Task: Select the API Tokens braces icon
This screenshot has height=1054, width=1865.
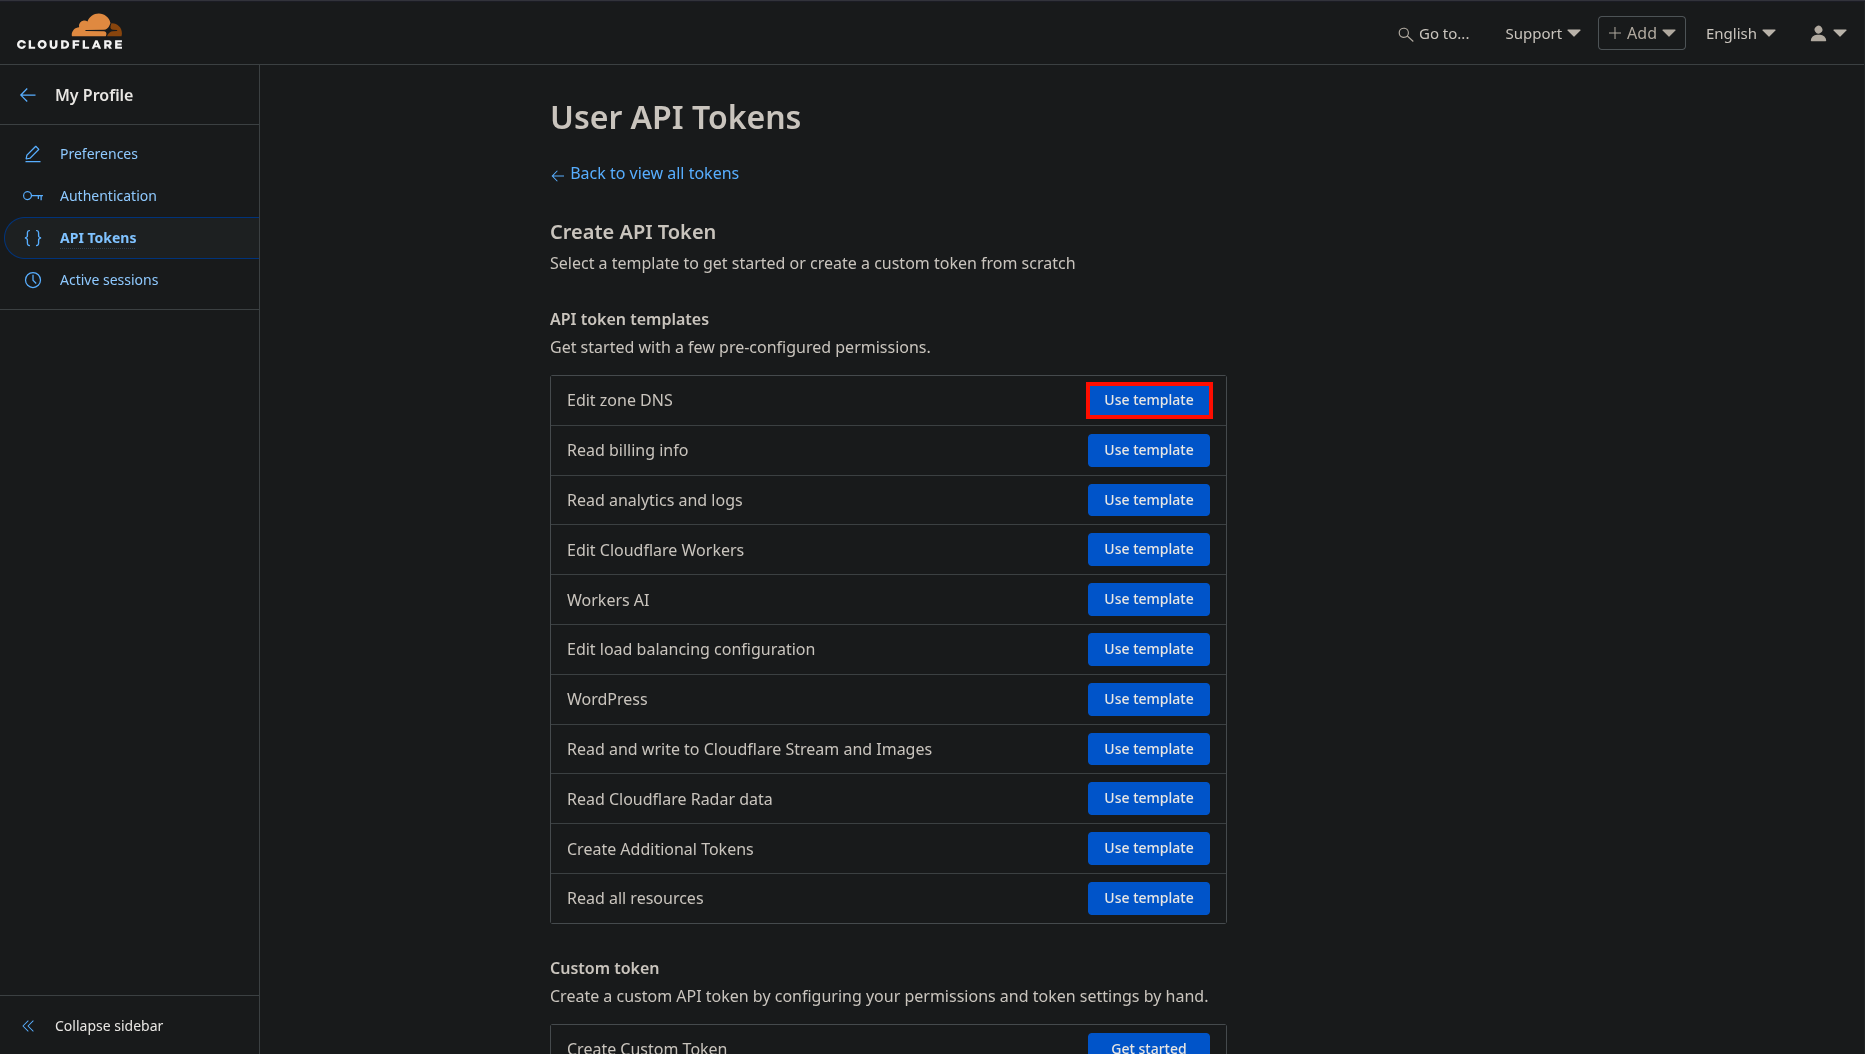Action: [33, 238]
